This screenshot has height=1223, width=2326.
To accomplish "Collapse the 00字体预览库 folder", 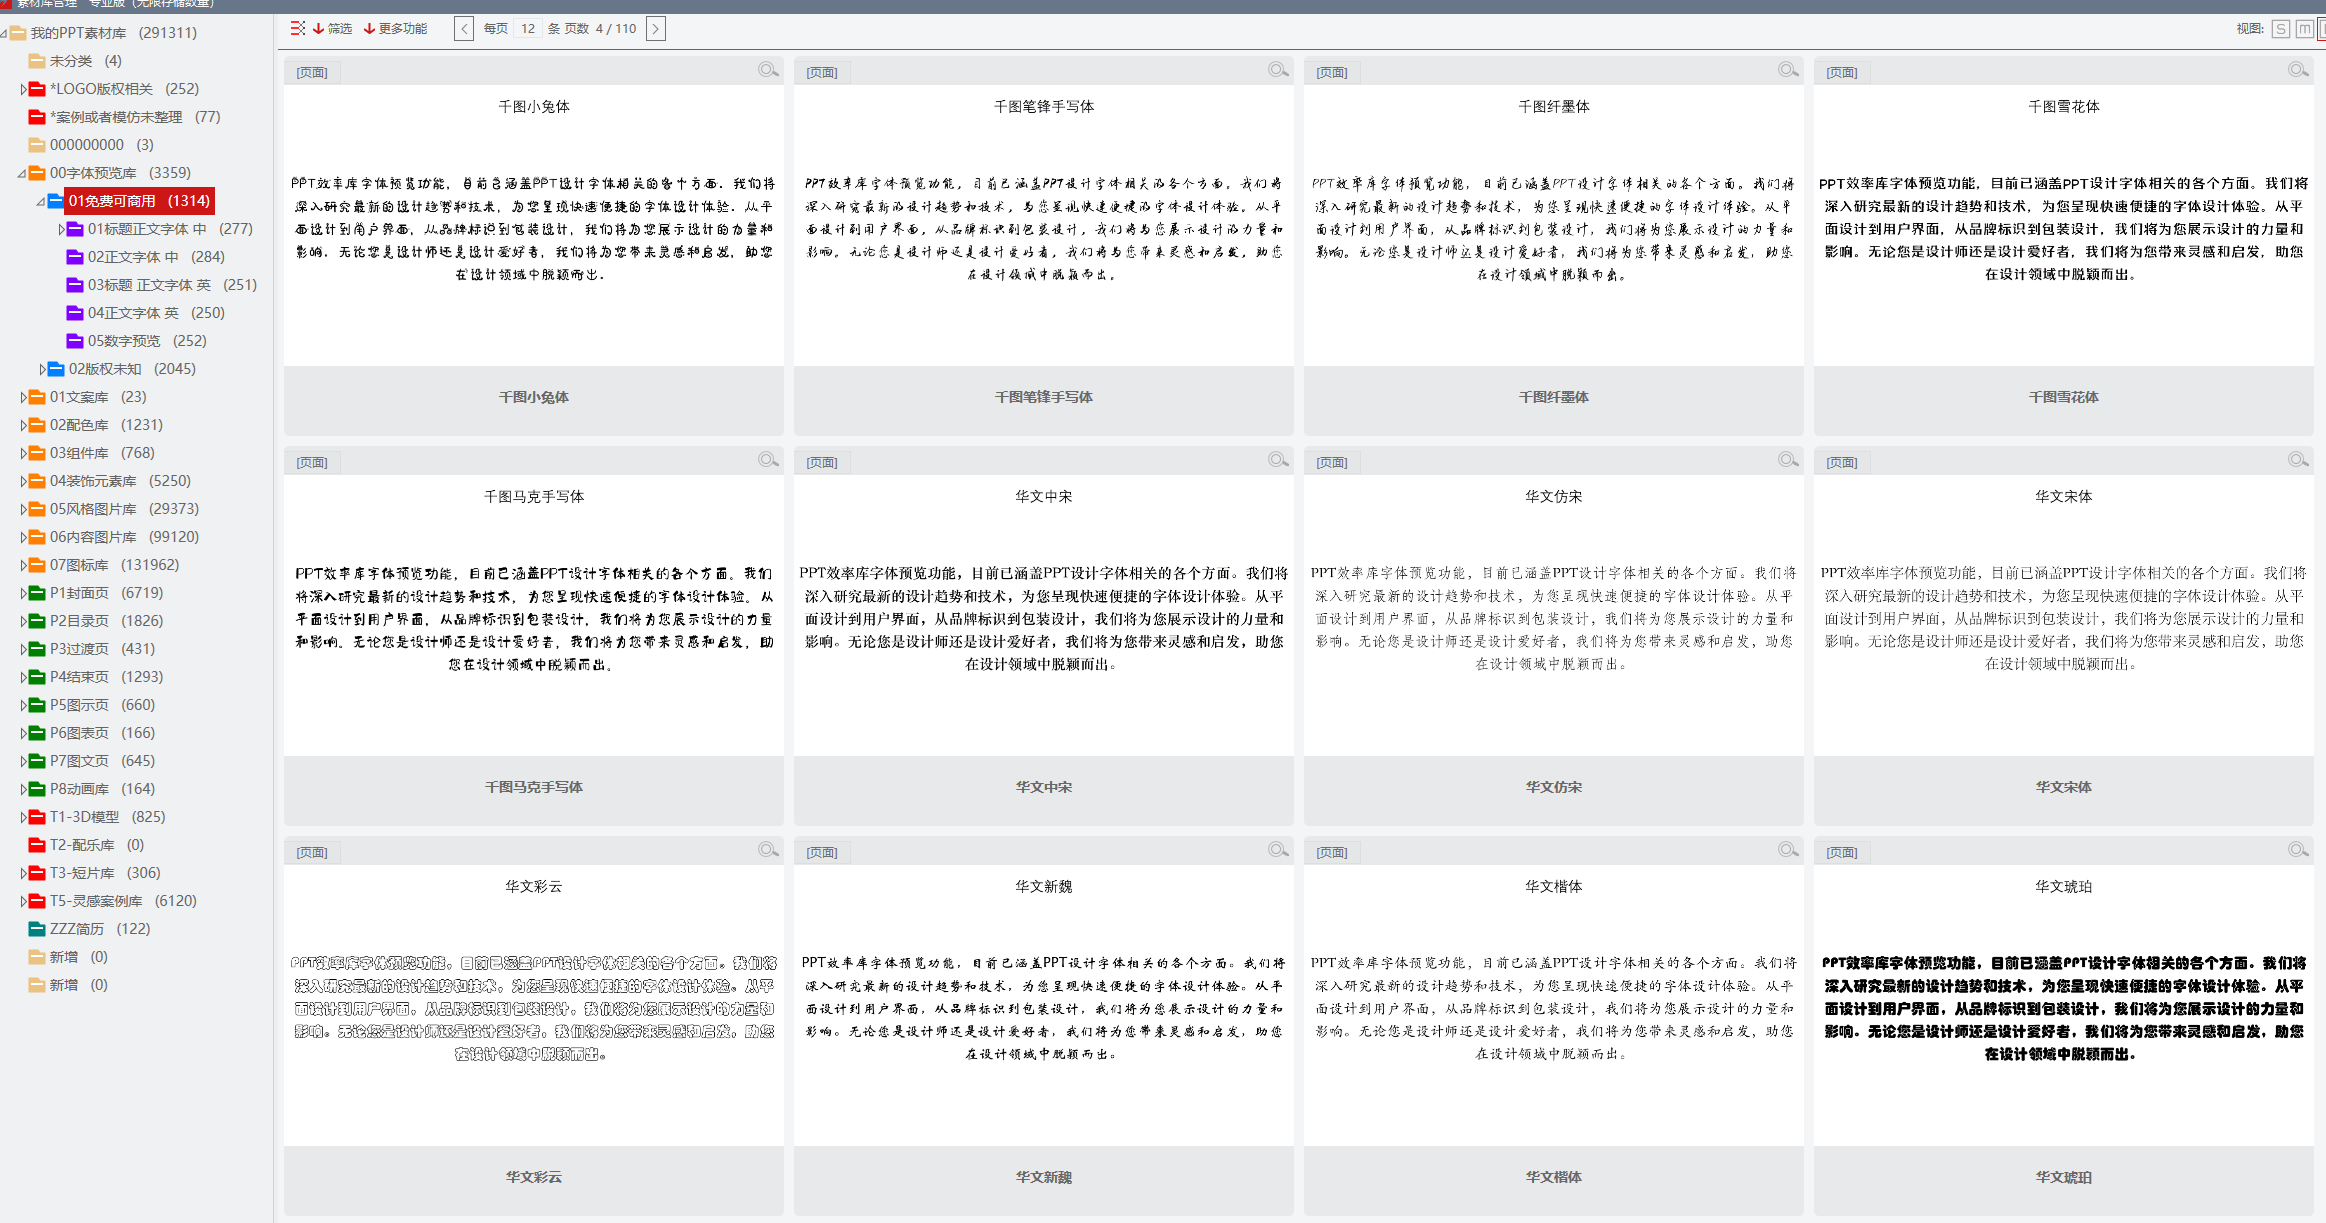I will (x=23, y=173).
